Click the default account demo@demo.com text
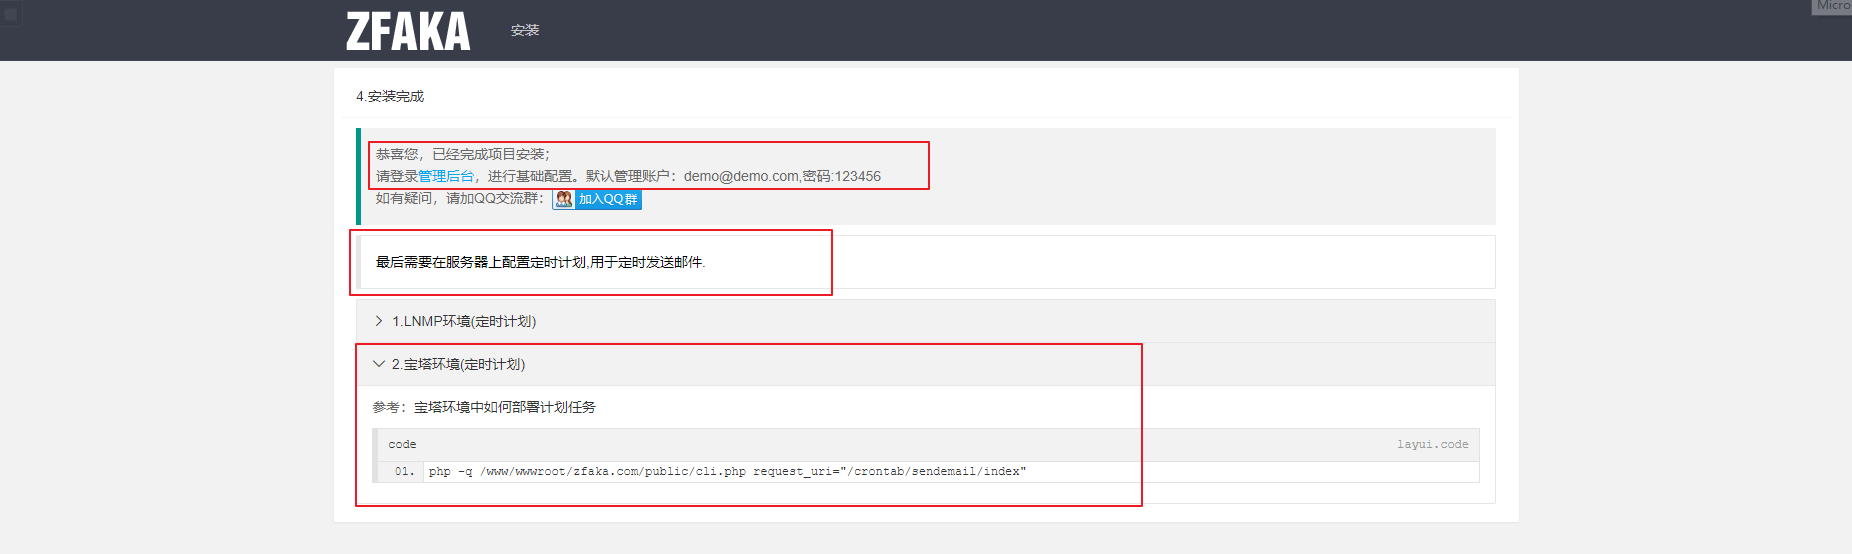1852x554 pixels. click(741, 176)
